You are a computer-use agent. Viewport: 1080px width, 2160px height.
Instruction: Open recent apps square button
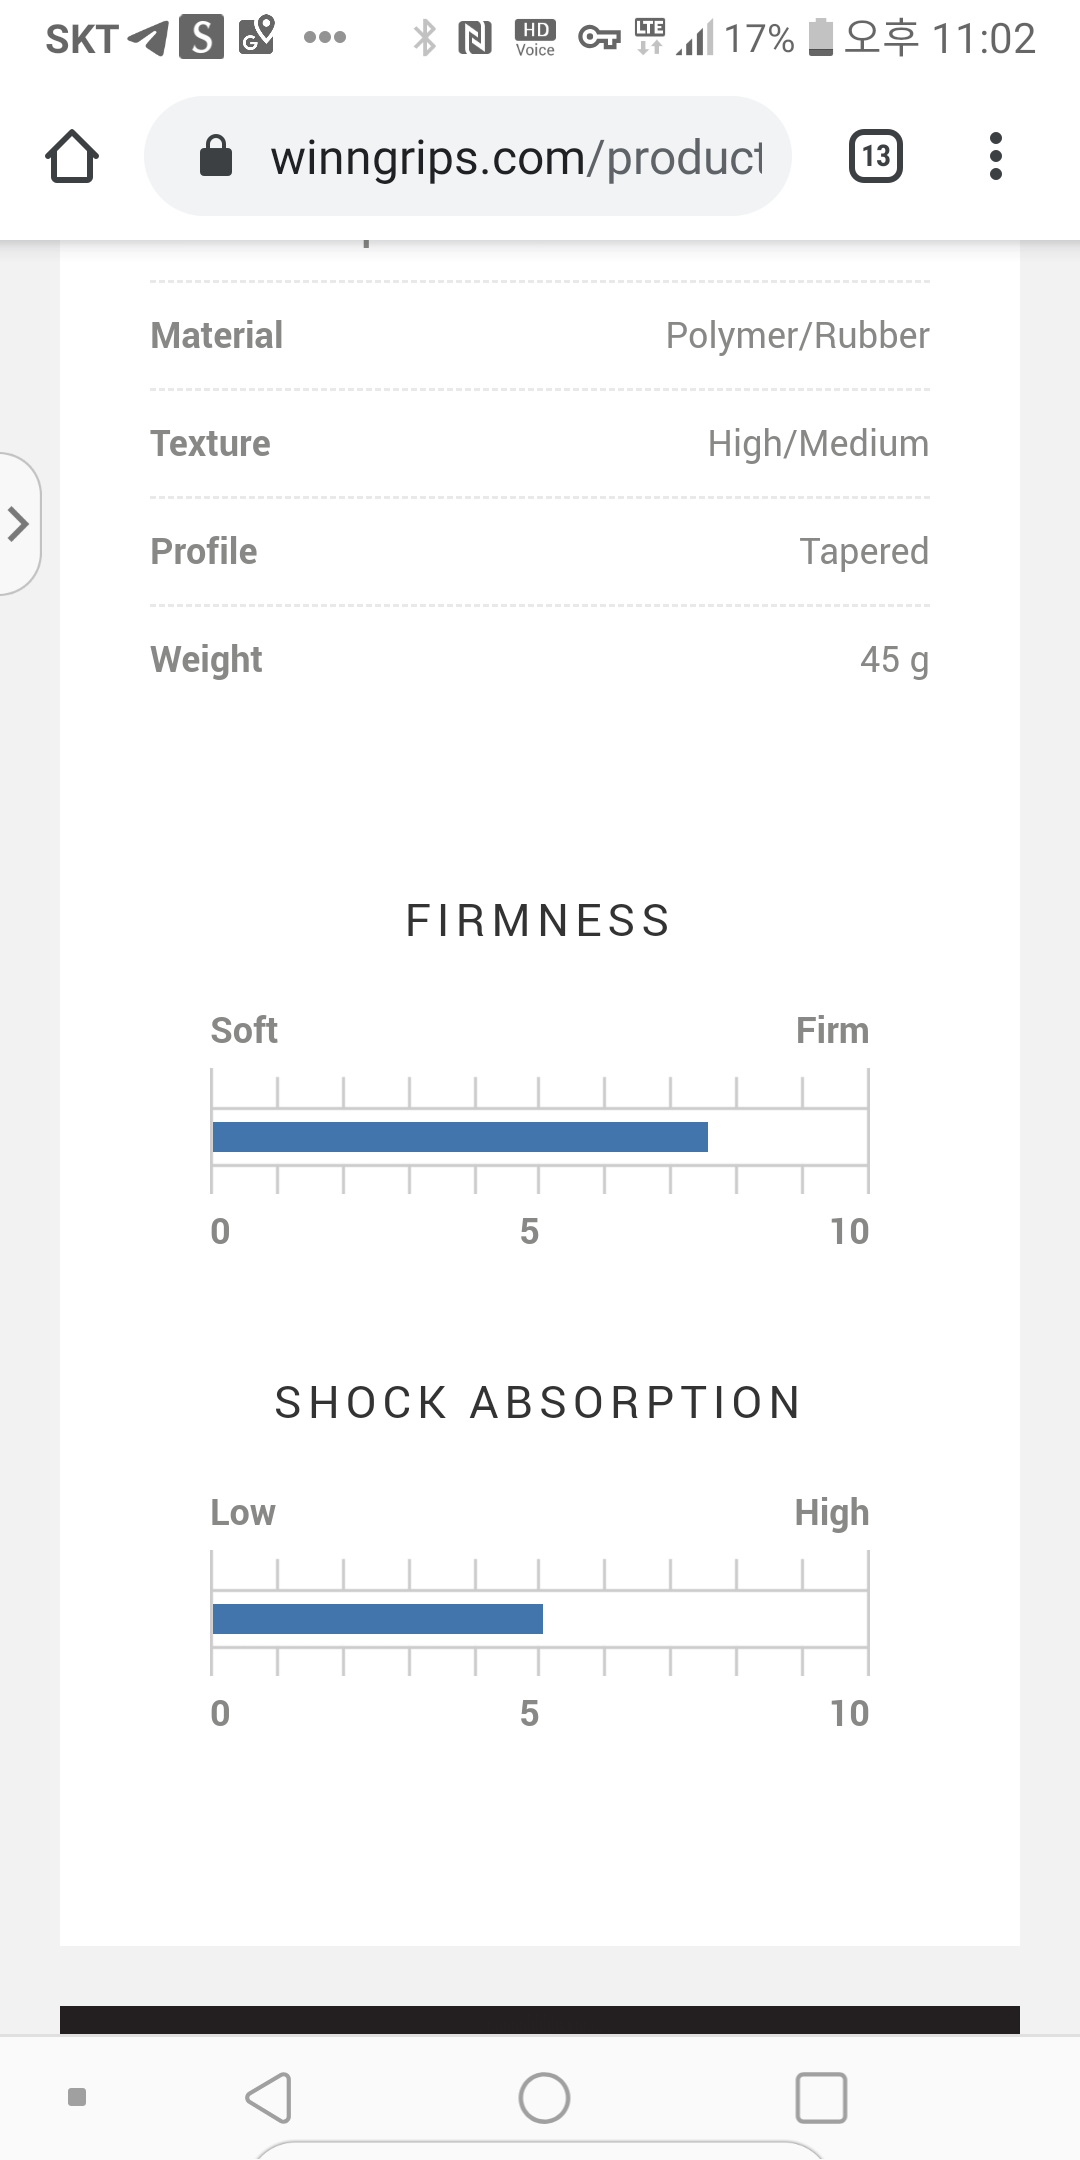coord(821,2097)
